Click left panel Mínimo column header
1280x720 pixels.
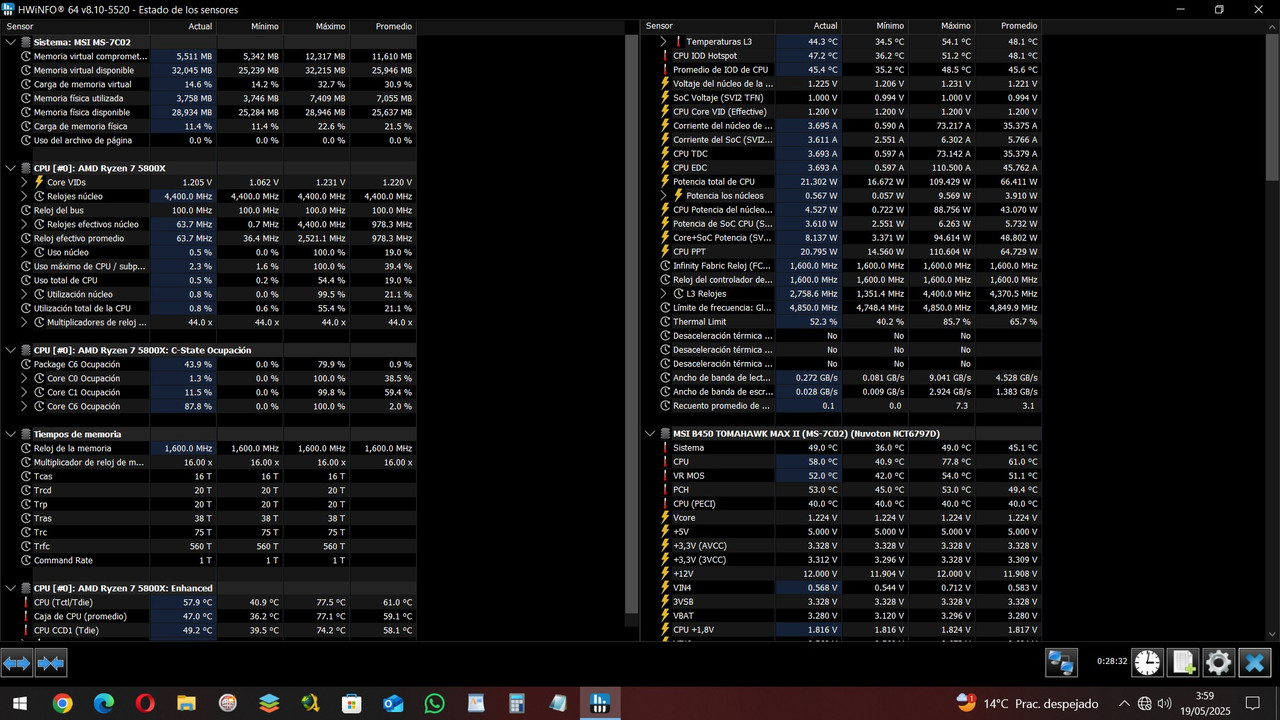[249, 26]
